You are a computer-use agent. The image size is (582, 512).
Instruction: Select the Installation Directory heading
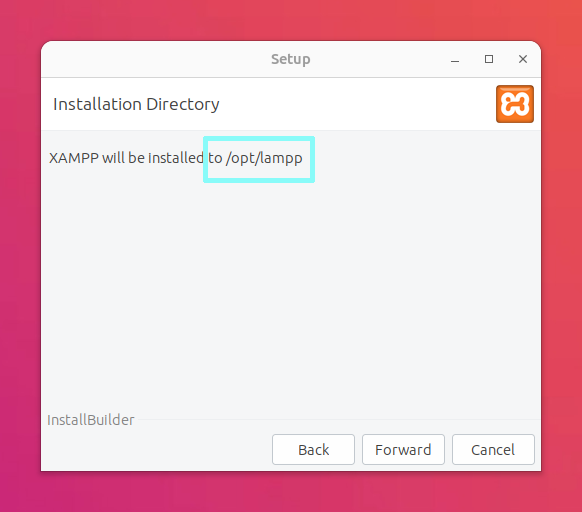136,104
